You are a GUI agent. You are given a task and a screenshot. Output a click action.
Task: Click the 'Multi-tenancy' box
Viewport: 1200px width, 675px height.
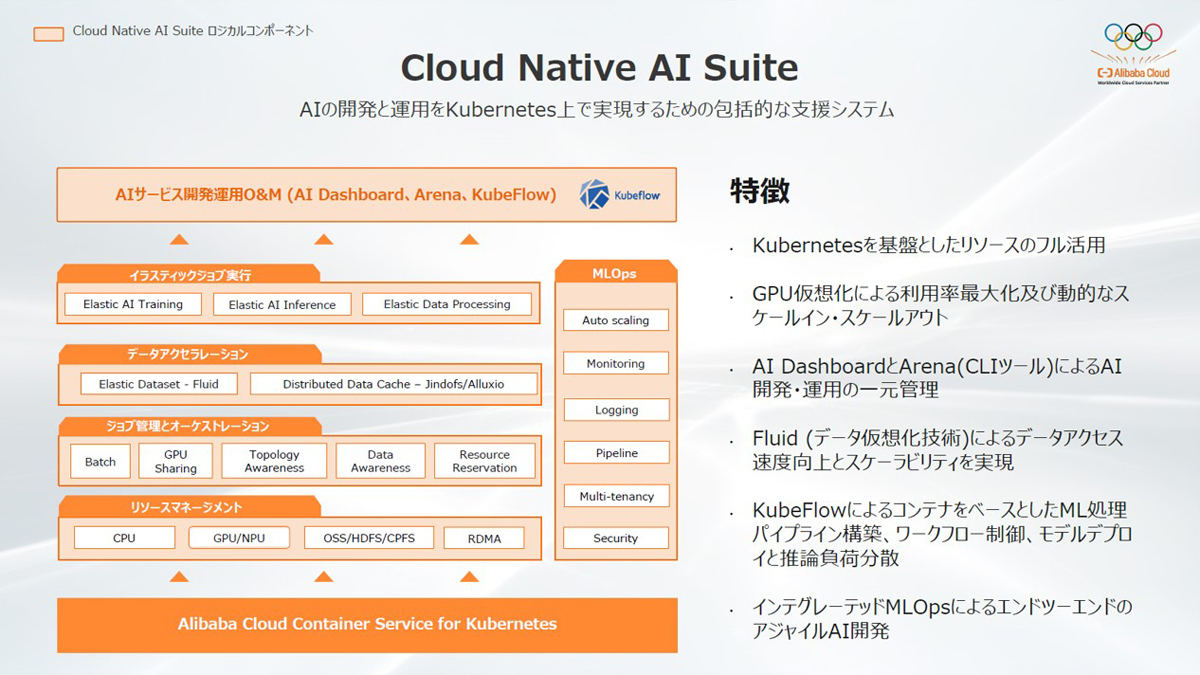[616, 496]
